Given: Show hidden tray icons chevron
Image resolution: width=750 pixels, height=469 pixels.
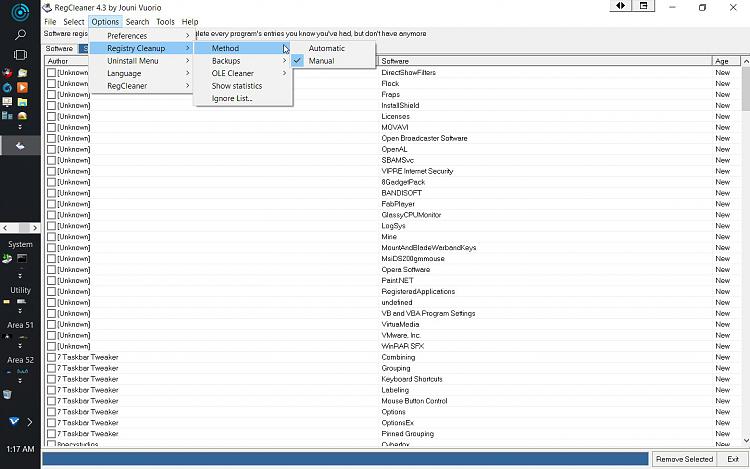Looking at the screenshot, I should (30, 422).
